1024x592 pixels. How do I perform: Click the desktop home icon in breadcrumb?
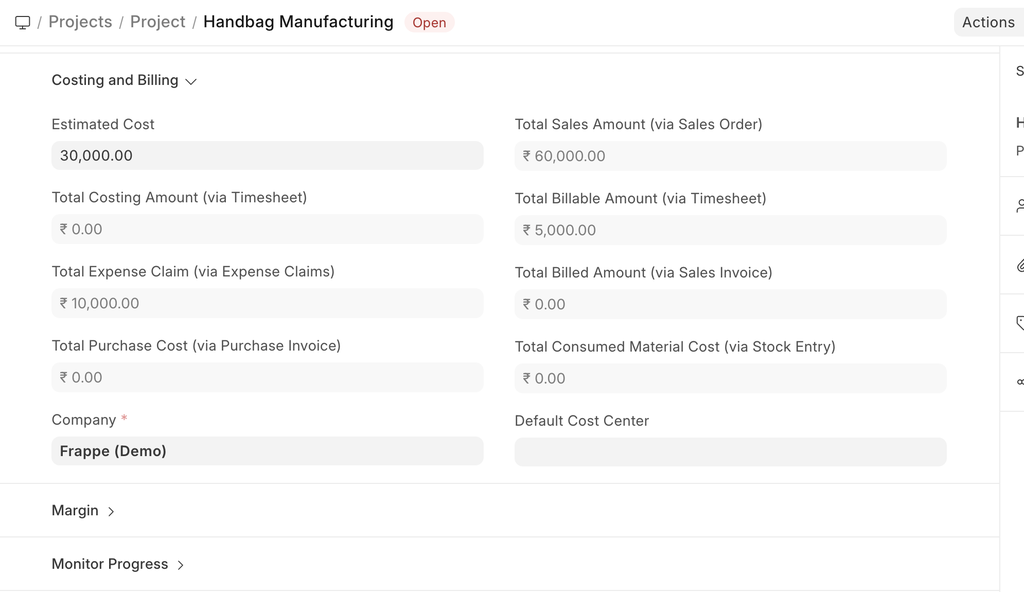click(22, 22)
